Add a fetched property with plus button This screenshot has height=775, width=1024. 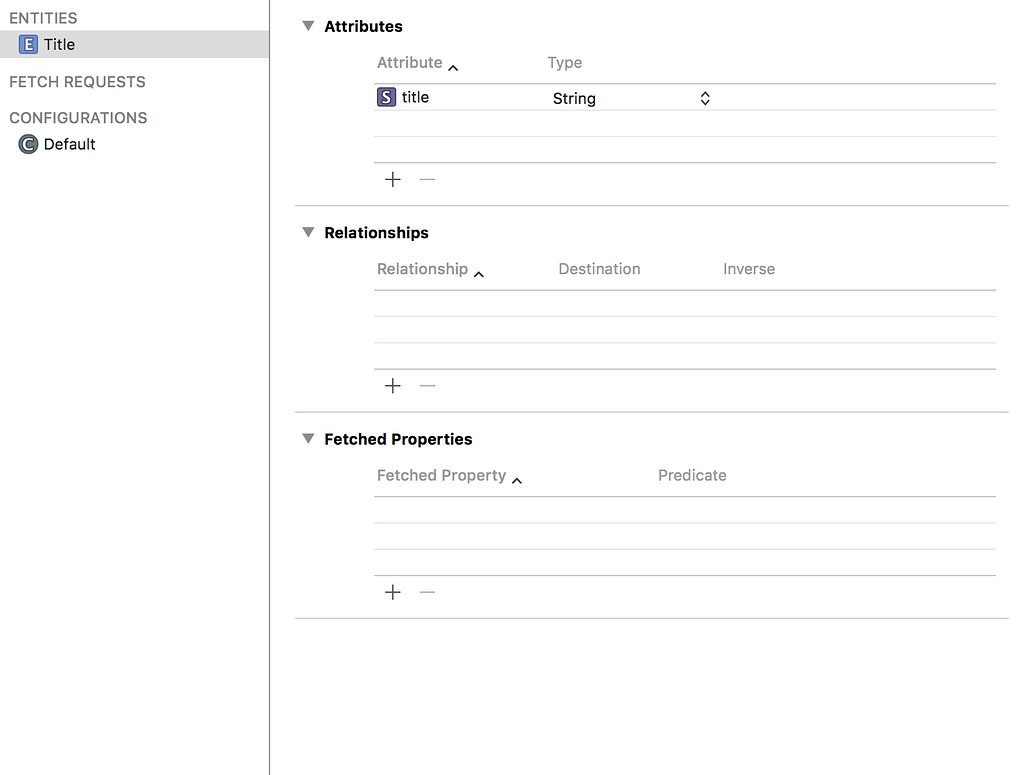[x=392, y=592]
